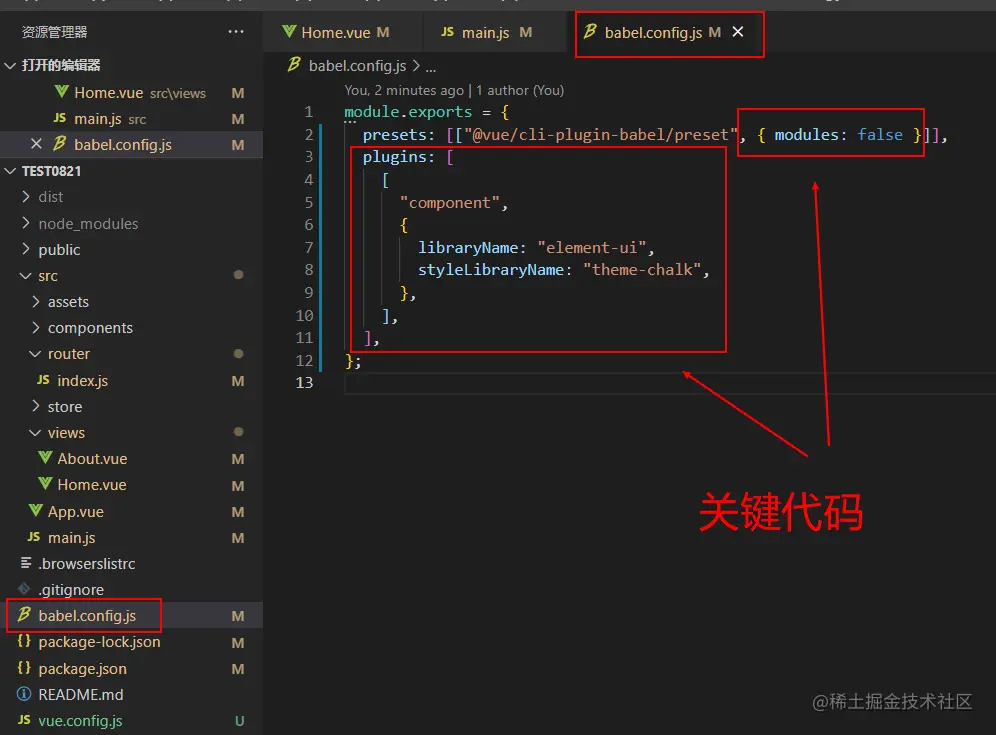Click the Vue icon on the Home.vue tab
The width and height of the screenshot is (996, 735).
[x=289, y=31]
